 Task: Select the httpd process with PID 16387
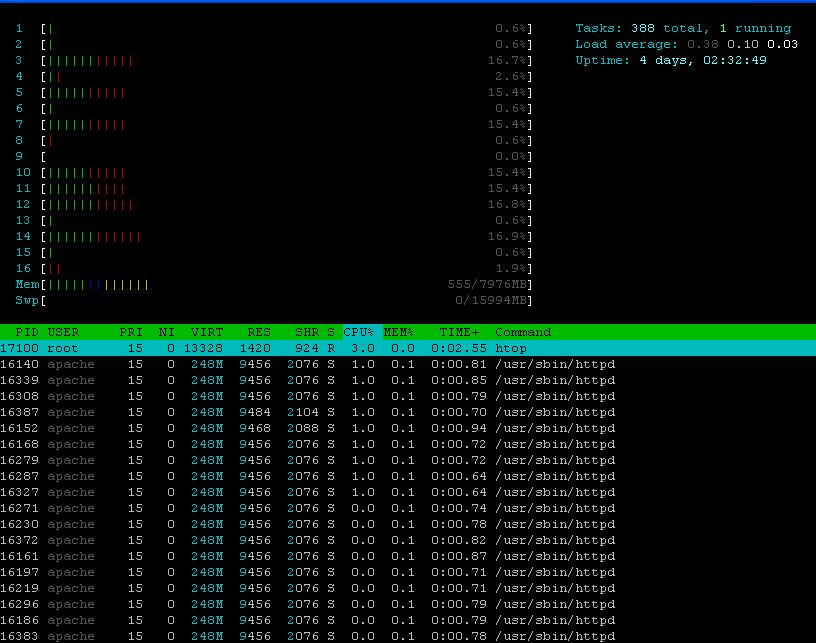tap(300, 412)
